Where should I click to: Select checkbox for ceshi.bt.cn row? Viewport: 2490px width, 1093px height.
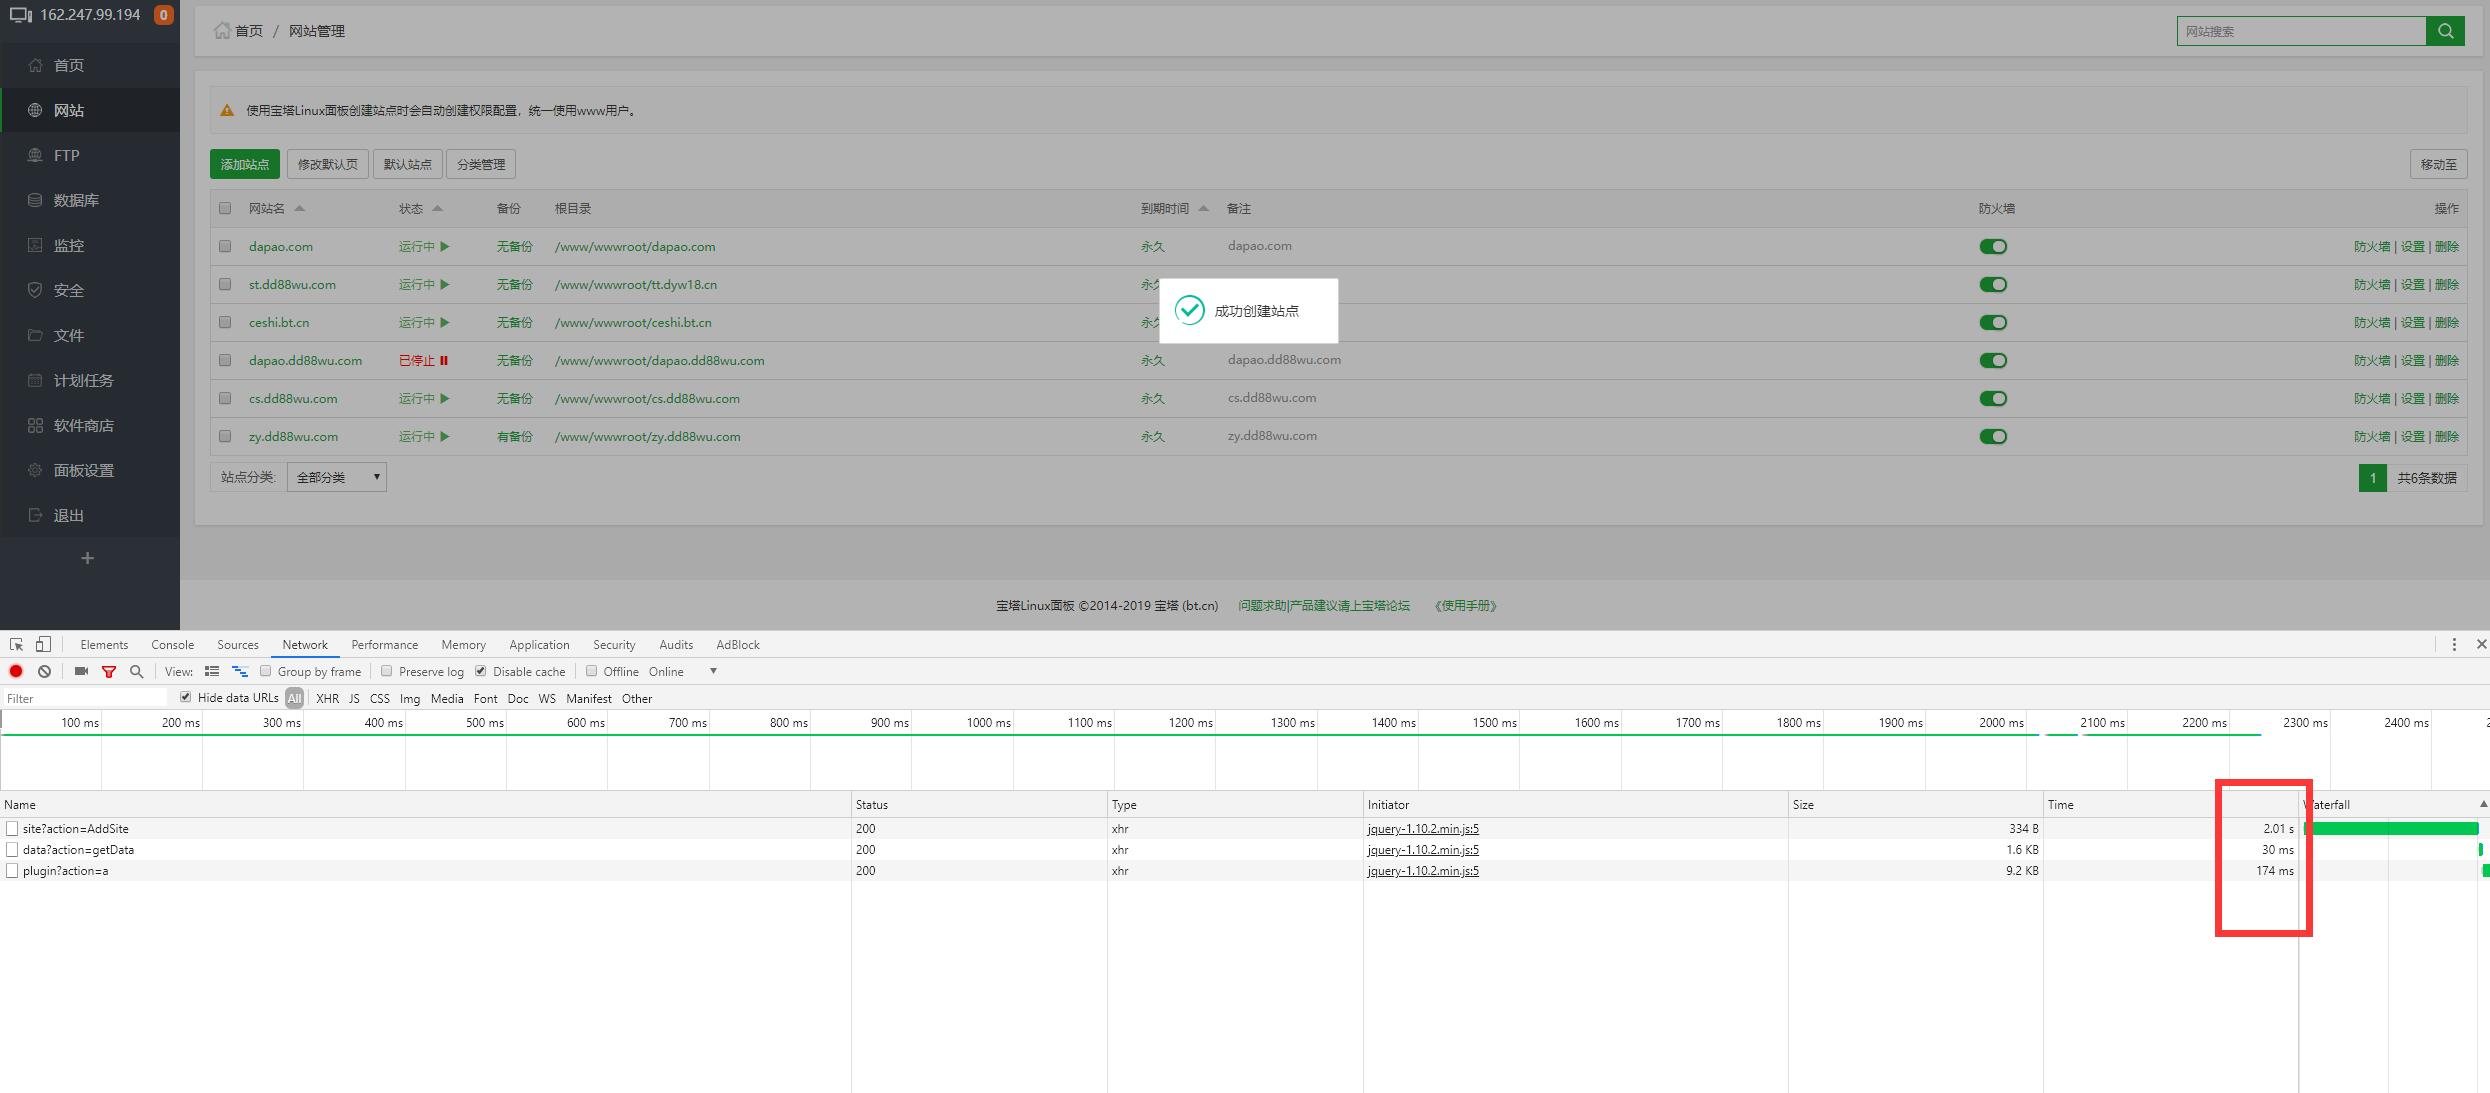pyautogui.click(x=225, y=322)
